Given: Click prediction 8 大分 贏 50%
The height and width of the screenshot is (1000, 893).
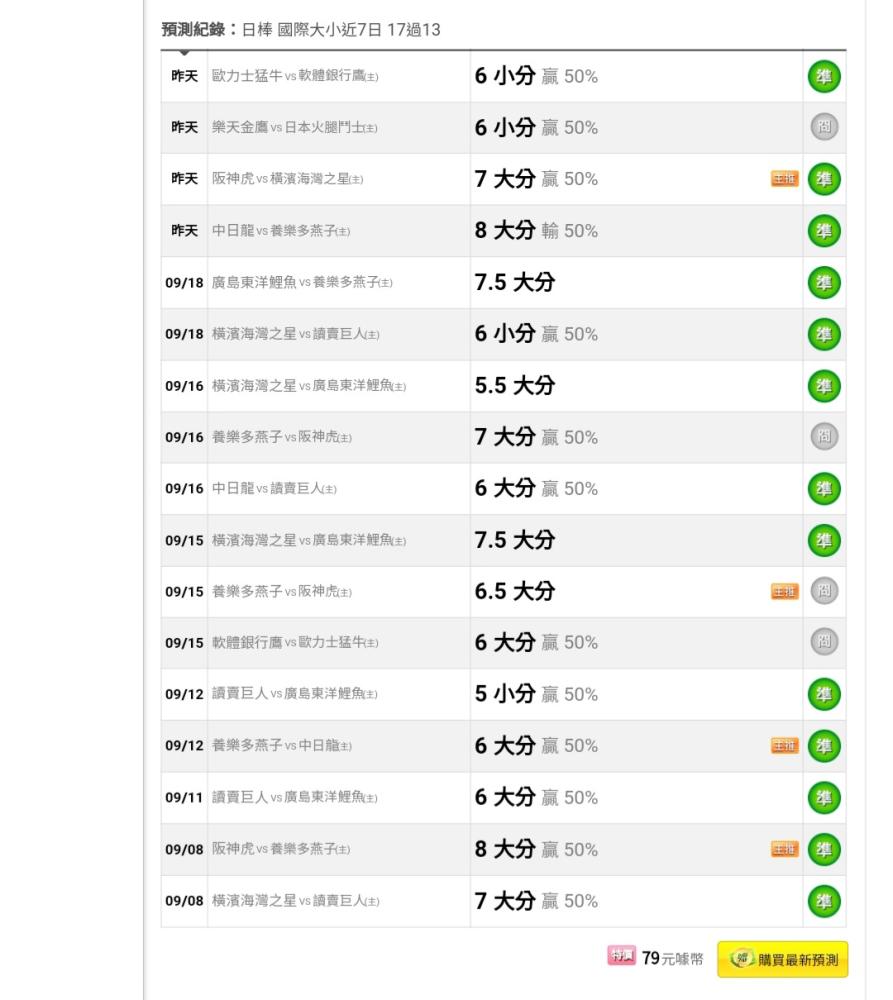Looking at the screenshot, I should coord(536,849).
